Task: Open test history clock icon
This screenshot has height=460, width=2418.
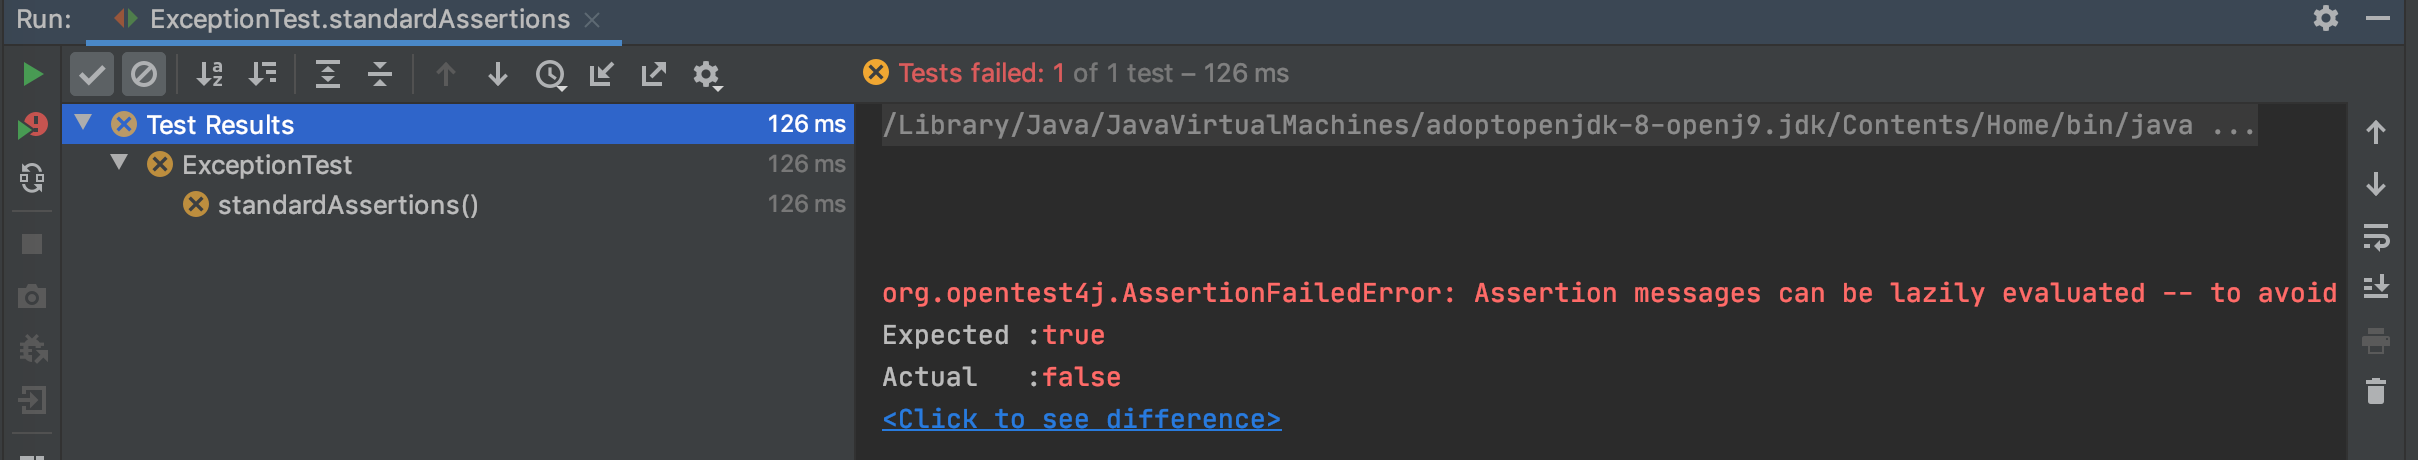Action: (x=551, y=75)
